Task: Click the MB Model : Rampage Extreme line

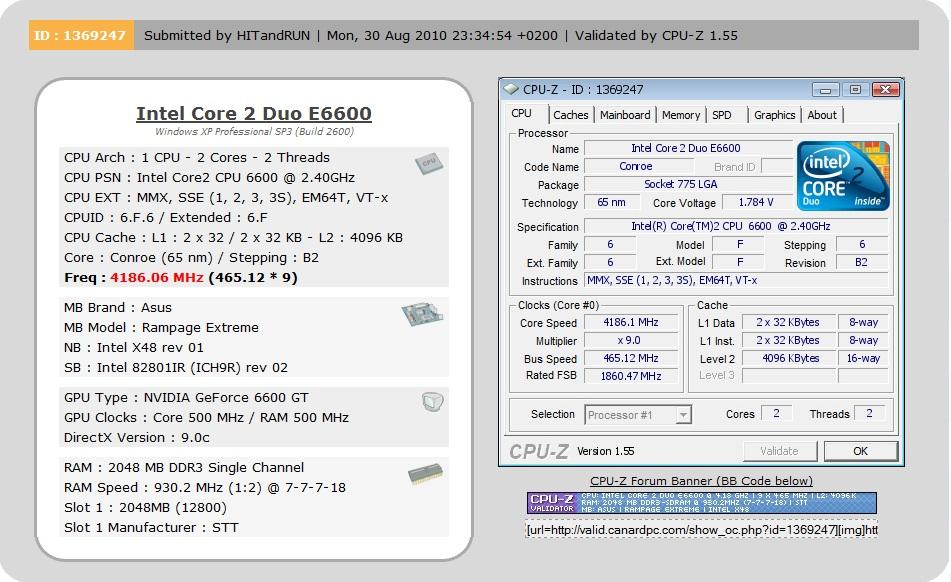Action: pyautogui.click(x=161, y=327)
